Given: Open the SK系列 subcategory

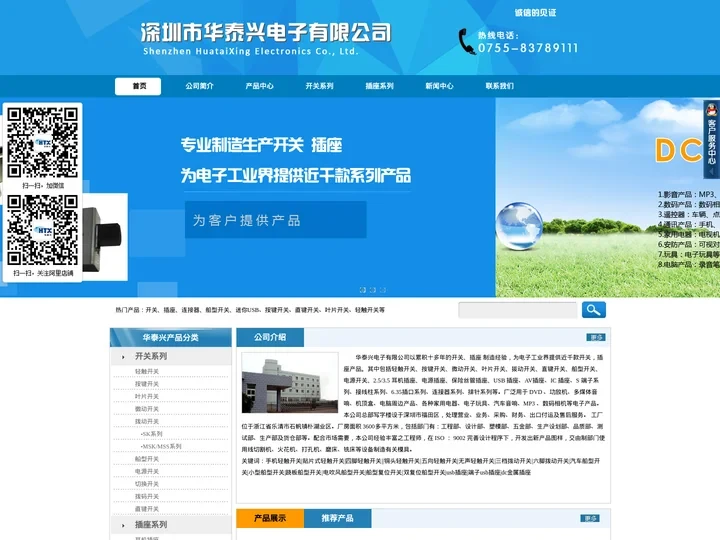Looking at the screenshot, I should [152, 434].
